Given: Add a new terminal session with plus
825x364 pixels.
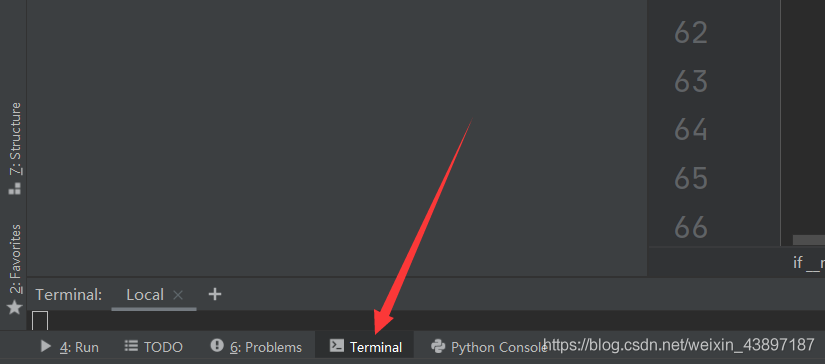Looking at the screenshot, I should coord(215,294).
